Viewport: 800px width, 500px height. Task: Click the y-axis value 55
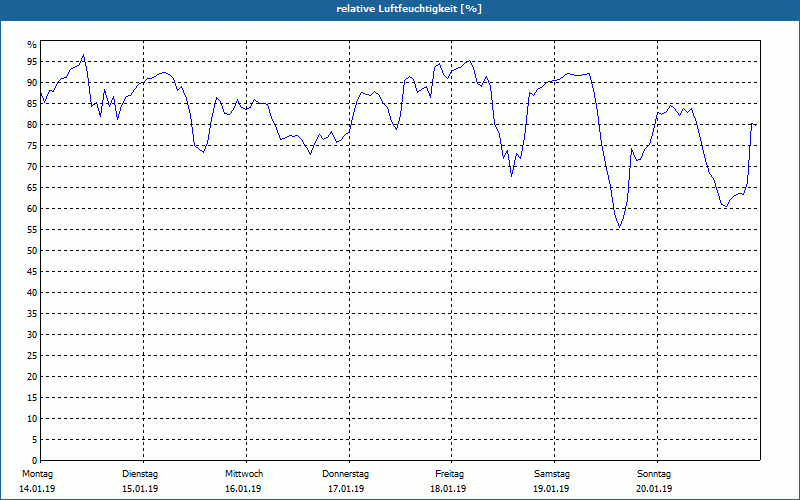pyautogui.click(x=32, y=230)
